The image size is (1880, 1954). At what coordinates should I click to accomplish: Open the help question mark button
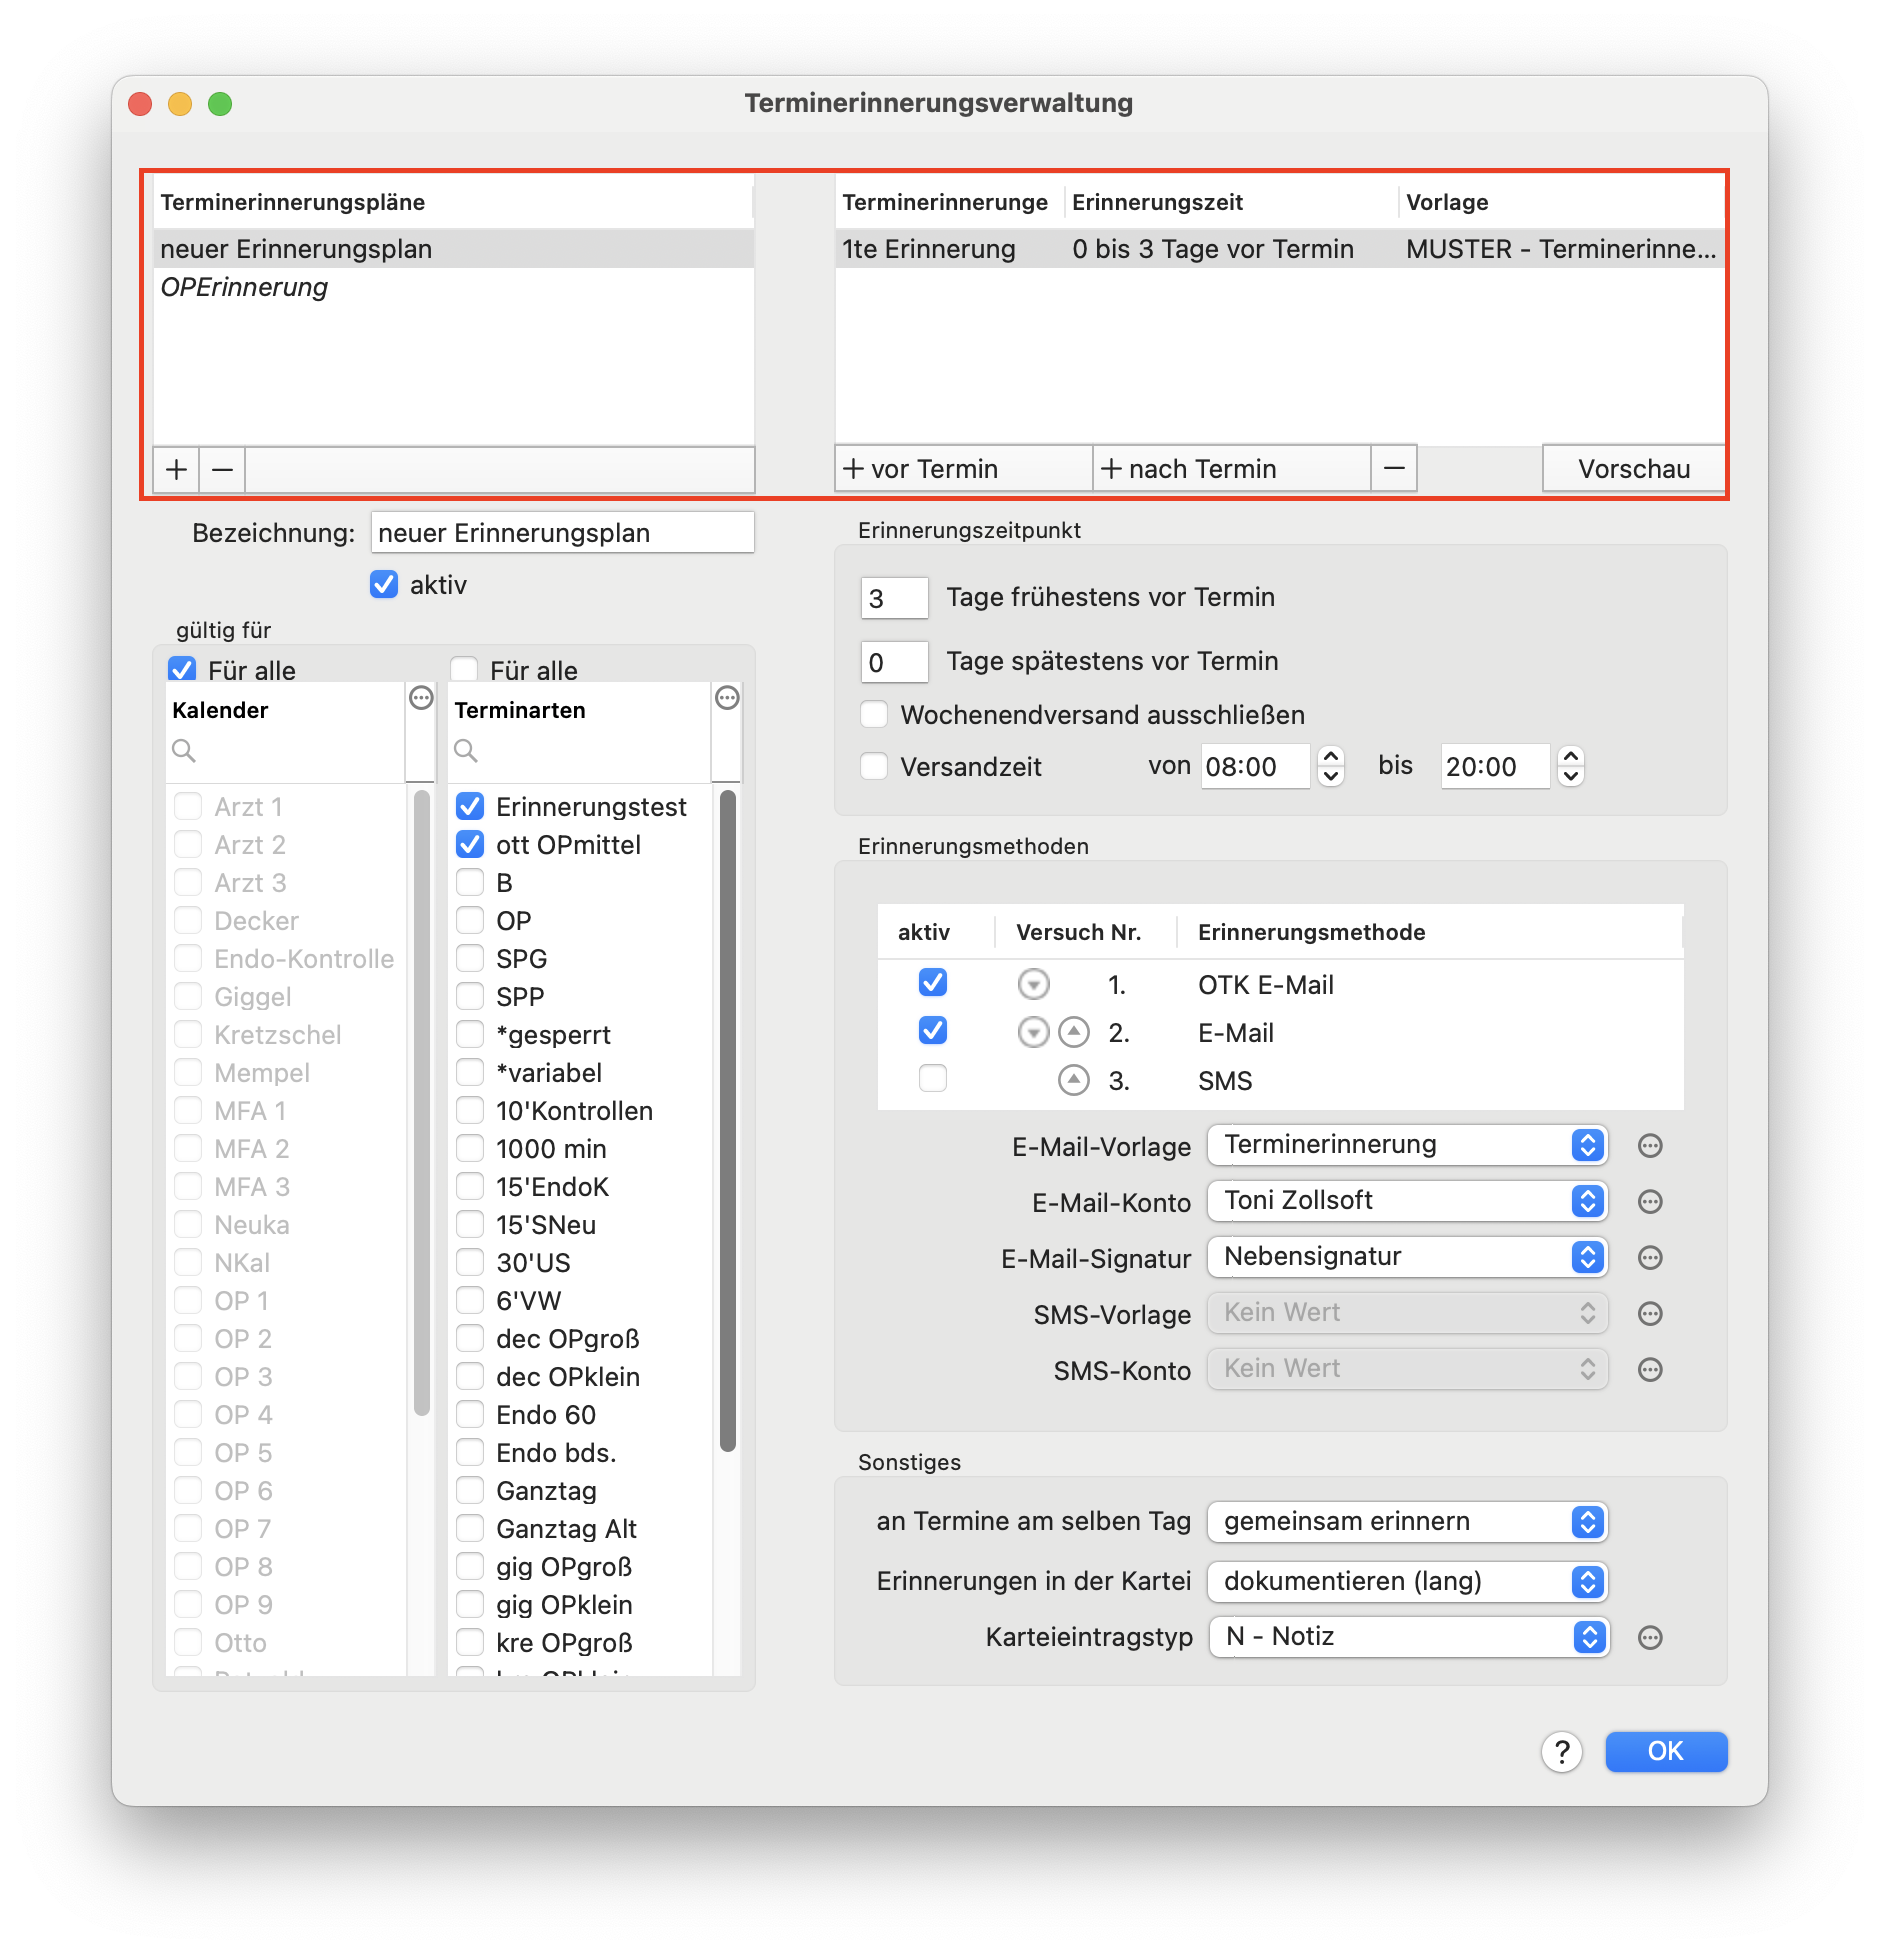(x=1562, y=1751)
